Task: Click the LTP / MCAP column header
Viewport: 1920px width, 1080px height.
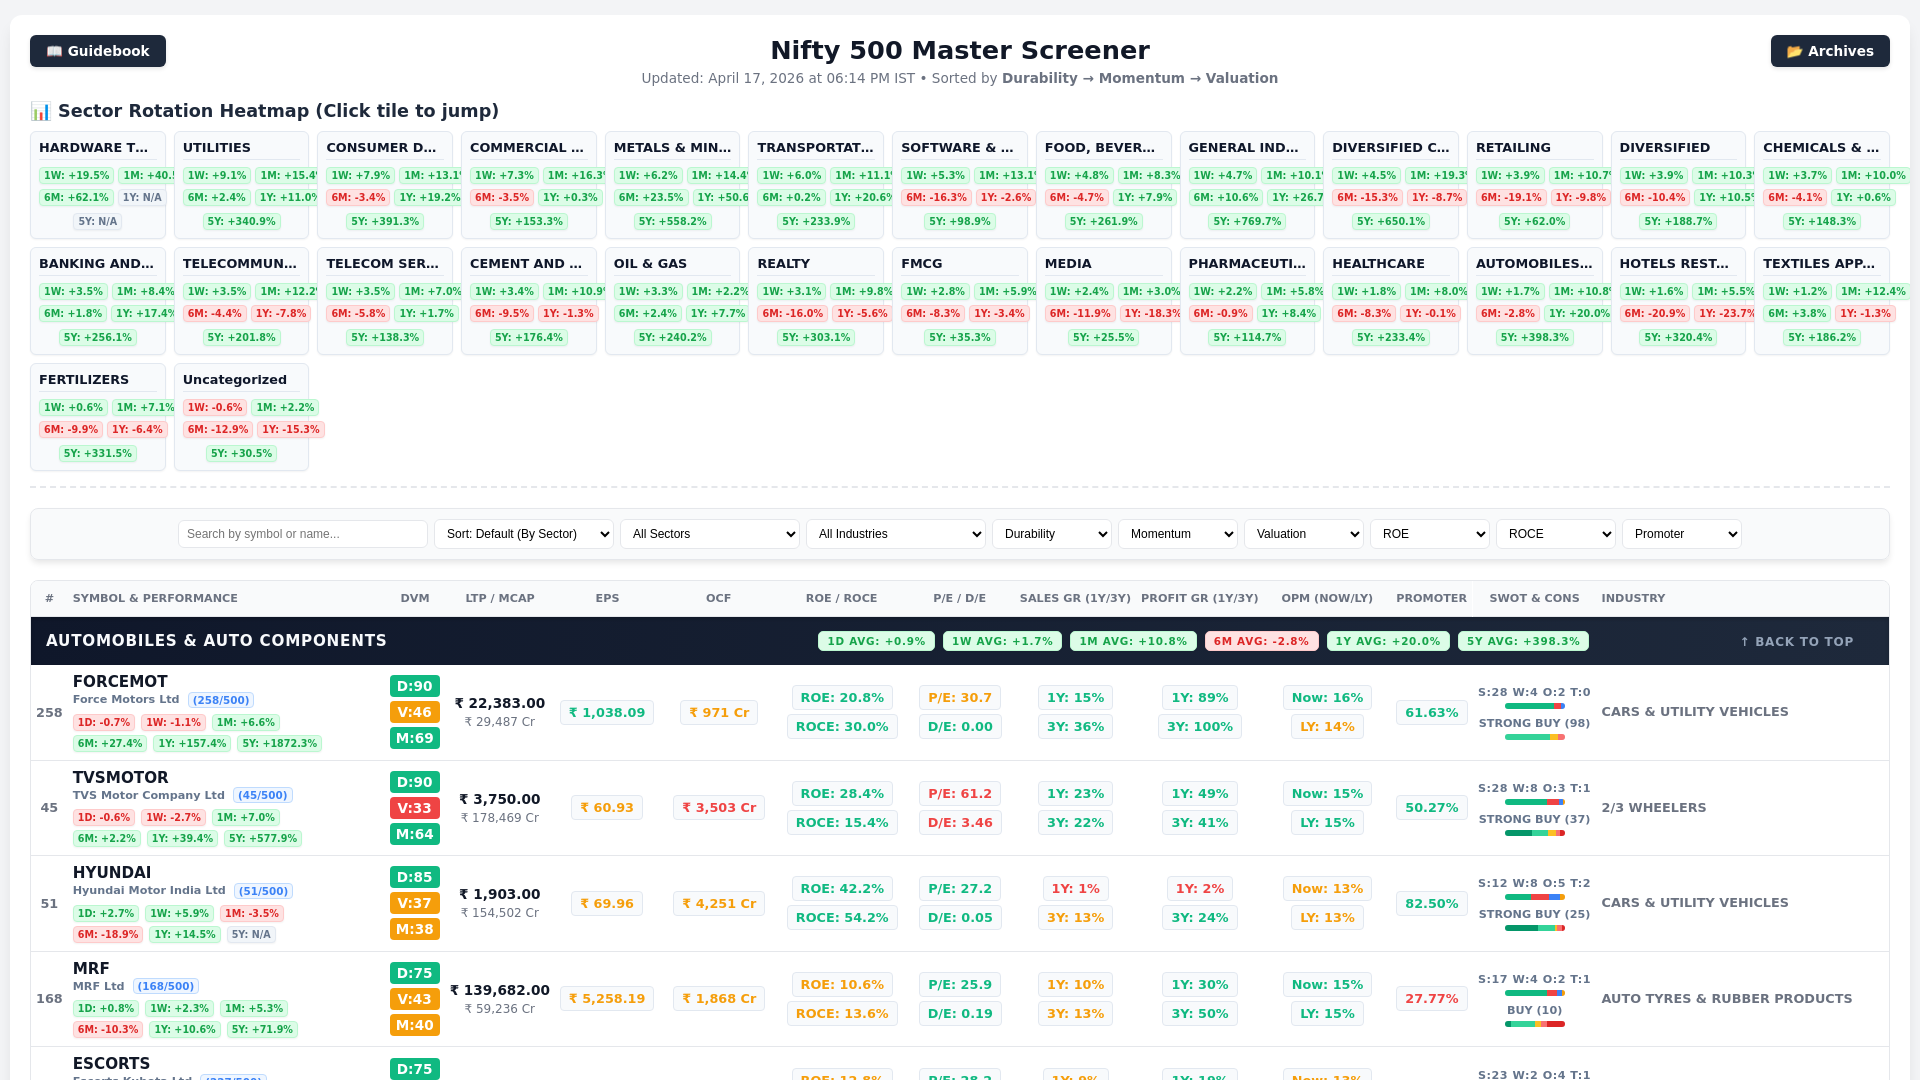Action: click(x=500, y=599)
